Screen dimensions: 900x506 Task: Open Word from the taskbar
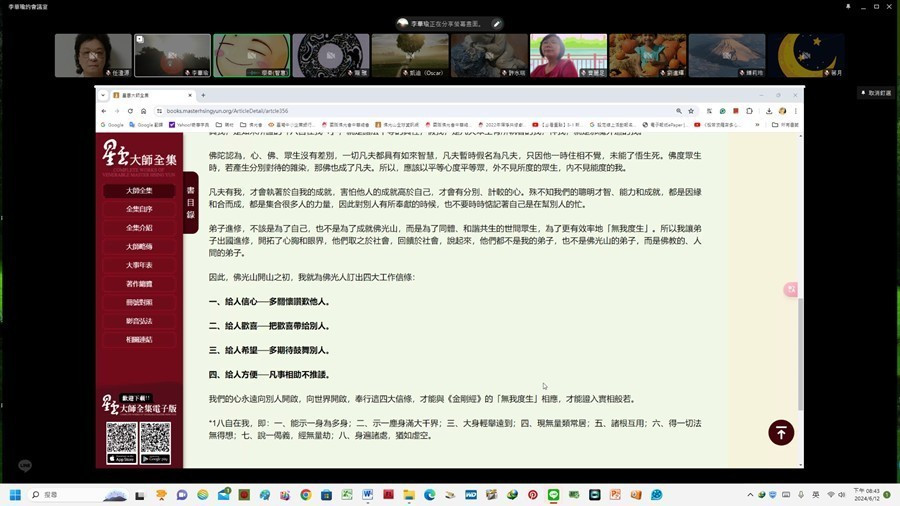pos(367,495)
